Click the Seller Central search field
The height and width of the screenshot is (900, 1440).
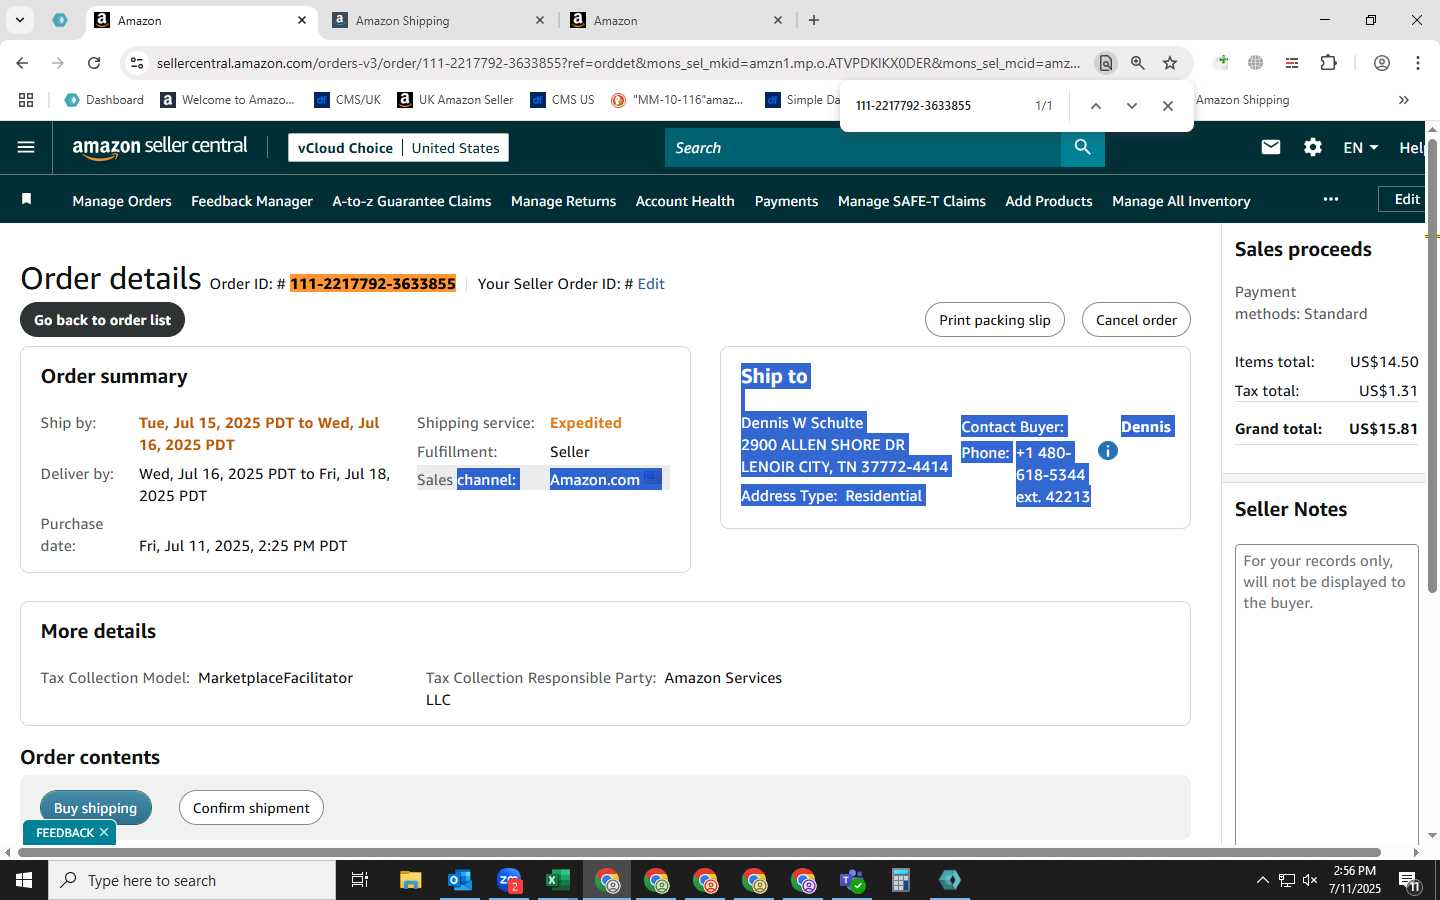click(862, 147)
